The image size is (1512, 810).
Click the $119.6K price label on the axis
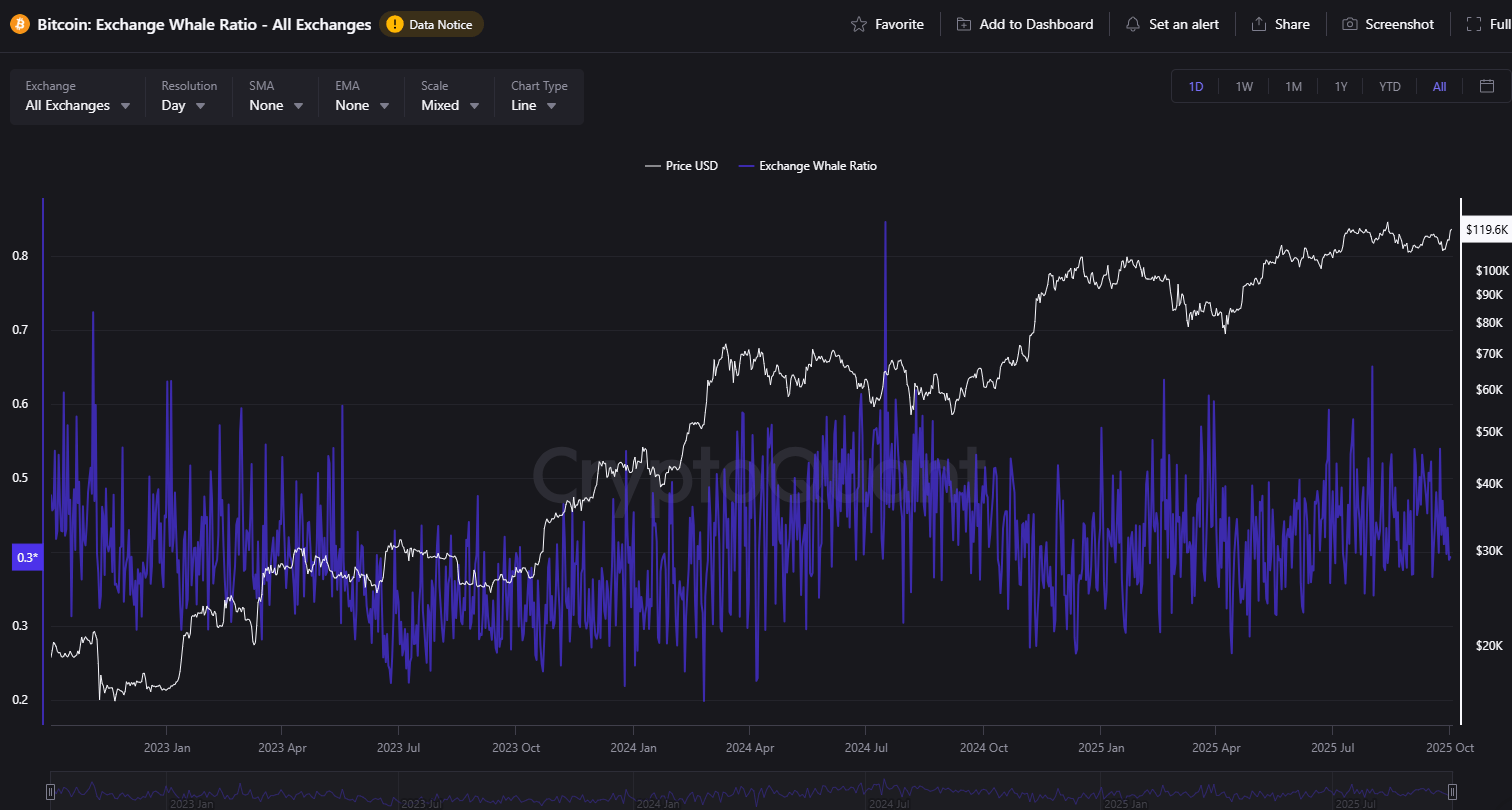[1487, 229]
